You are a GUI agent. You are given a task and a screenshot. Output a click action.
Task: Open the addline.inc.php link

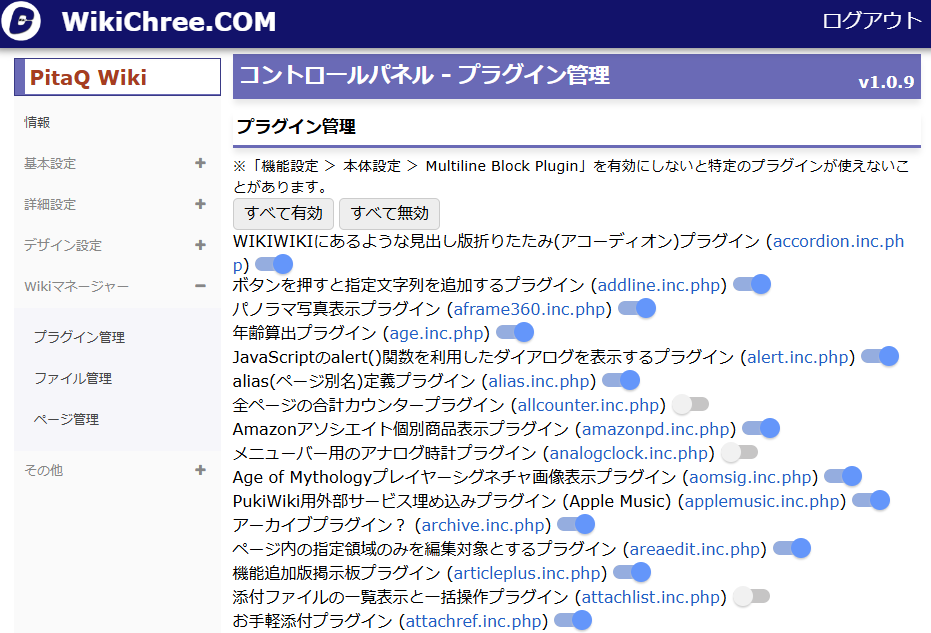(658, 285)
